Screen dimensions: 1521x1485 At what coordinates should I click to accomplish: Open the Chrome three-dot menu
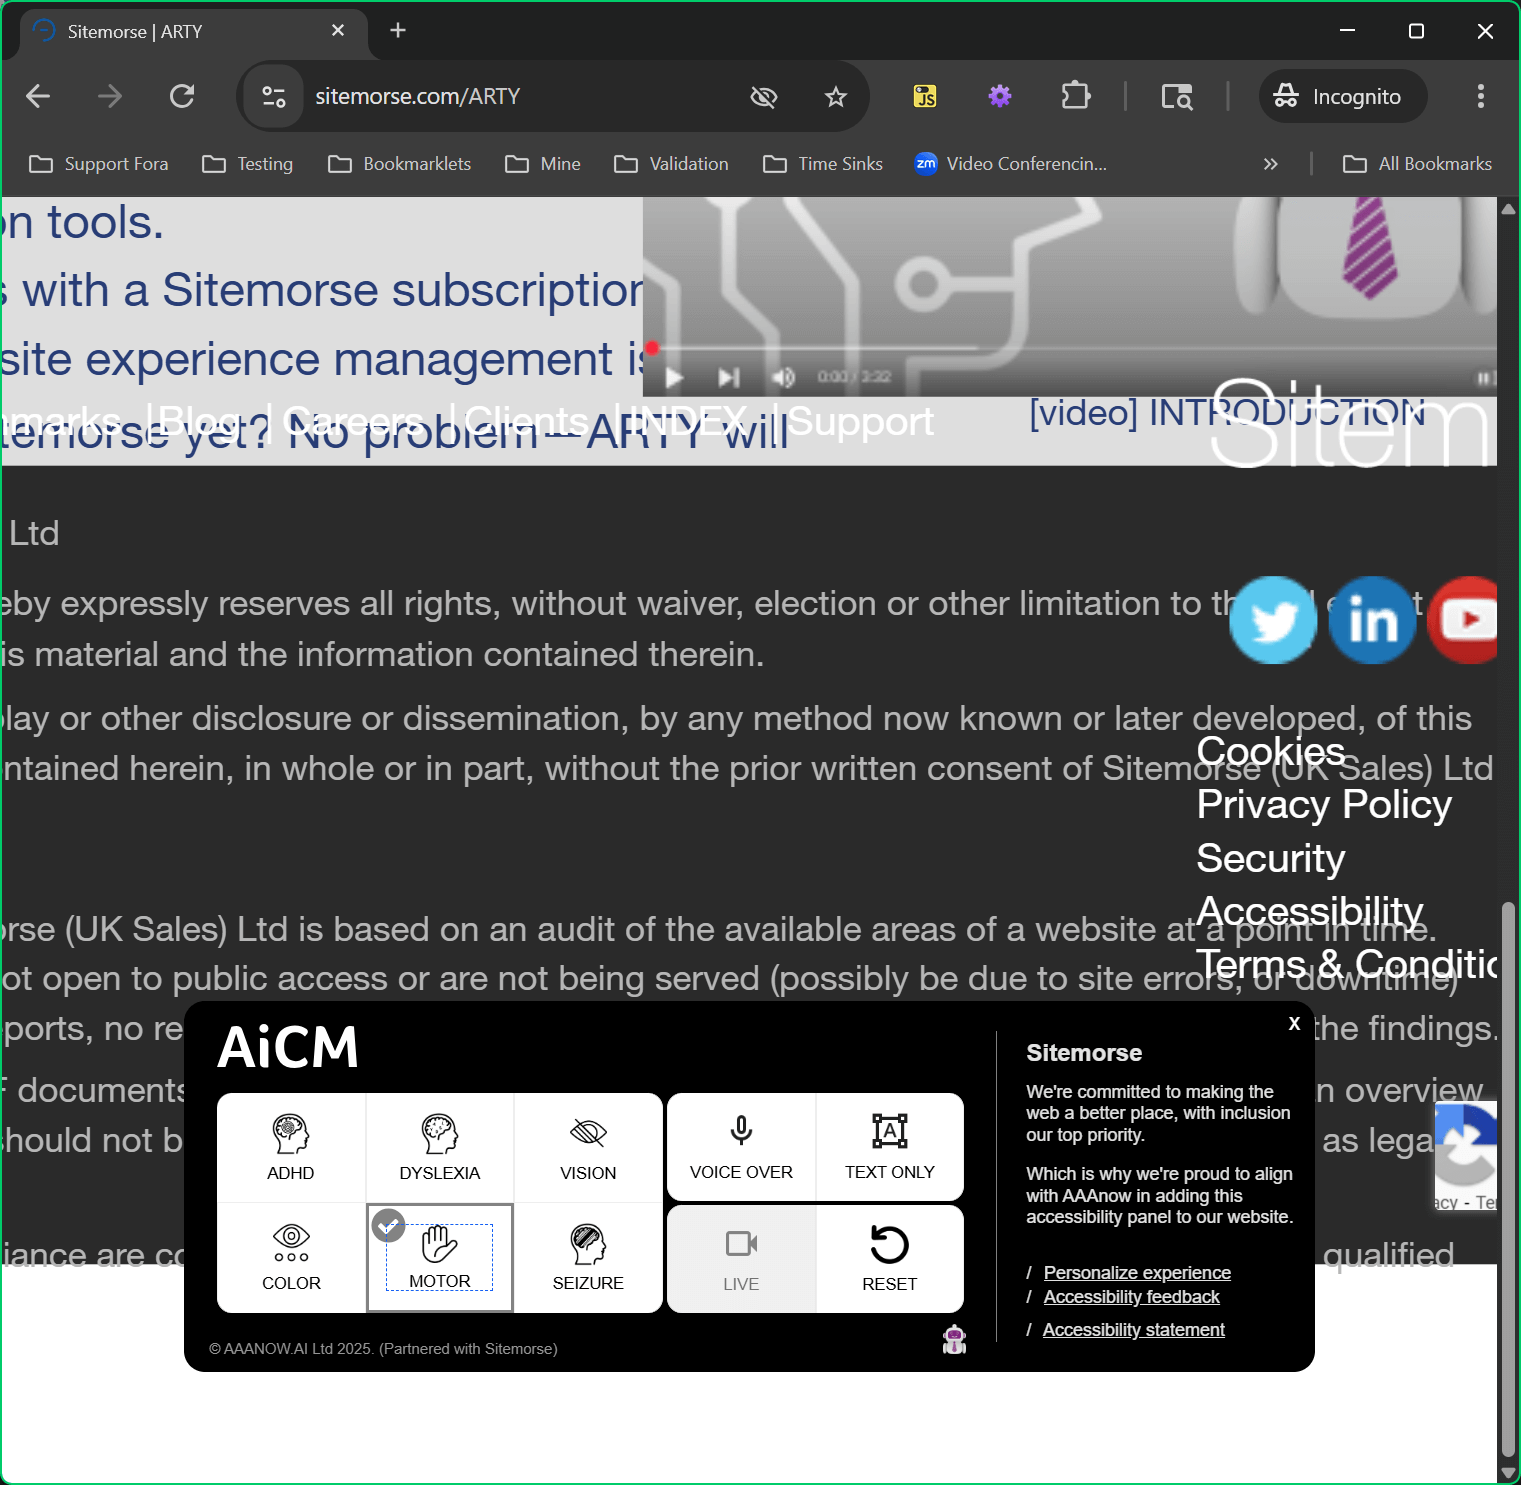click(1481, 96)
